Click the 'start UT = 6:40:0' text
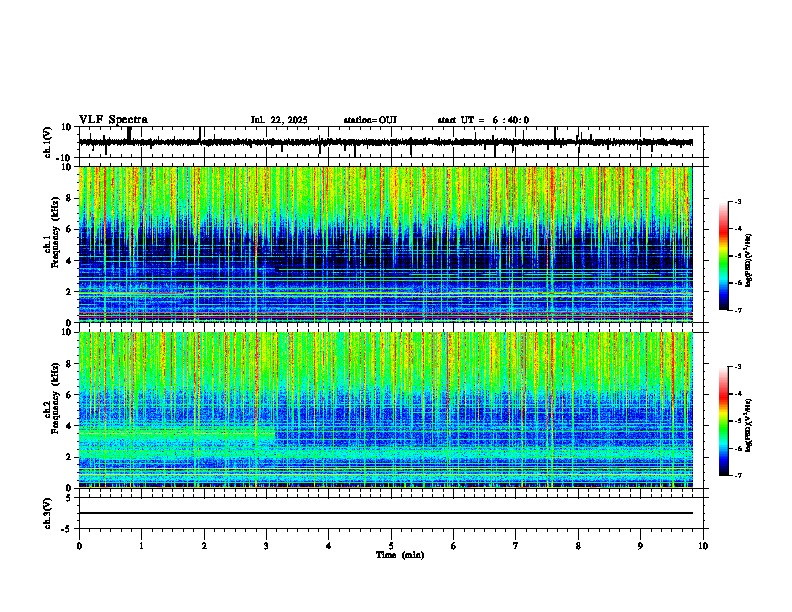This screenshot has width=792, height=612. click(x=483, y=120)
